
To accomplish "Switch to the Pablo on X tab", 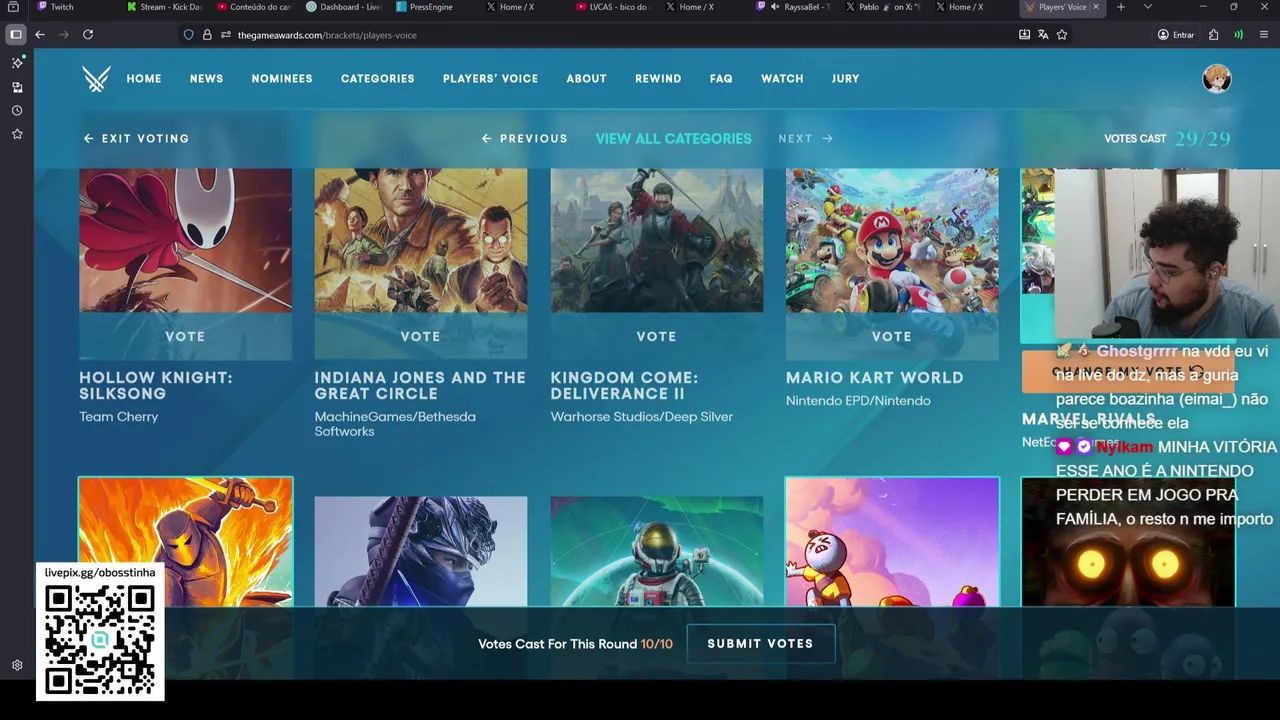I will click(882, 7).
